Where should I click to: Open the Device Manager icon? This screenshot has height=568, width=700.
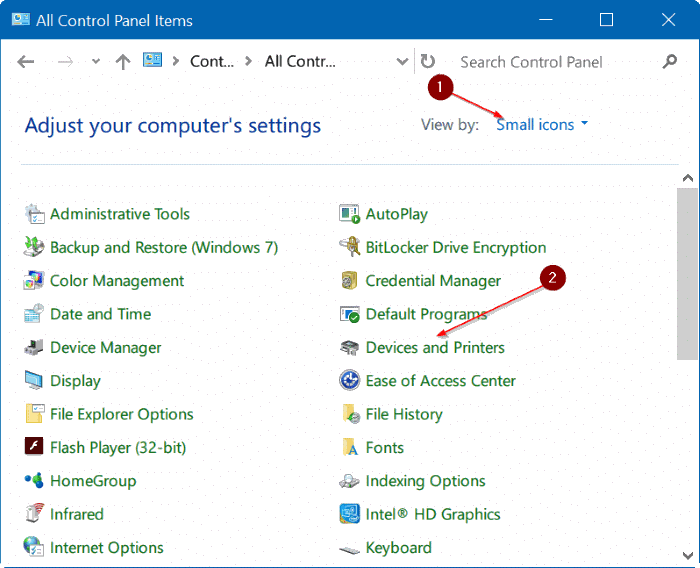(34, 347)
